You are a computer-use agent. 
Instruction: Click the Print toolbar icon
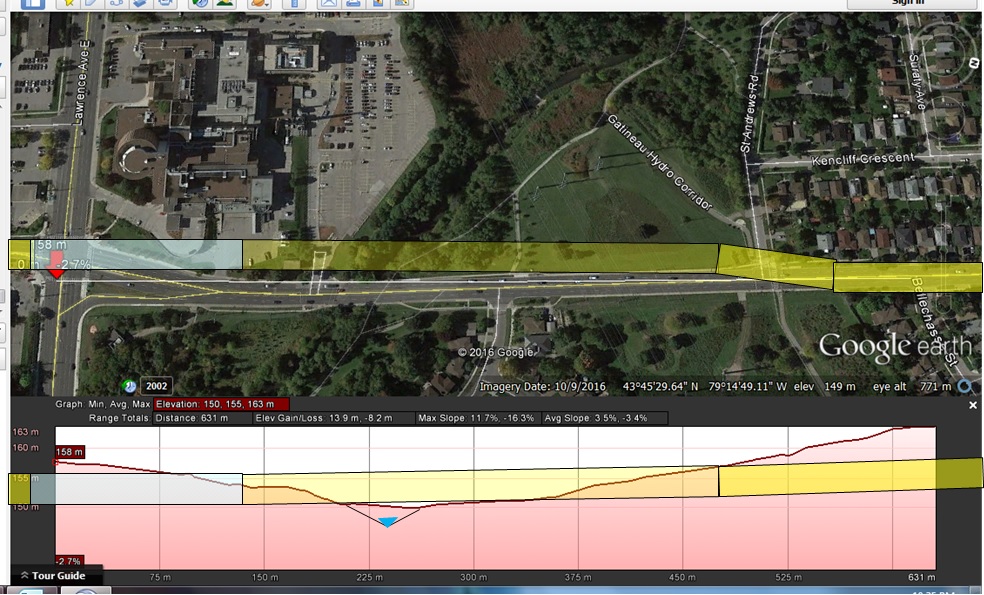353,3
